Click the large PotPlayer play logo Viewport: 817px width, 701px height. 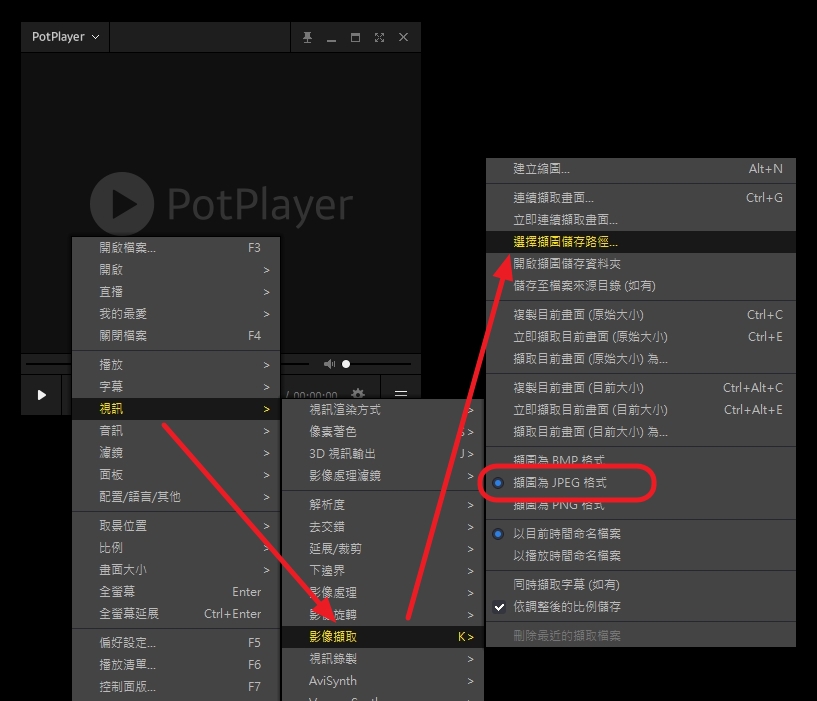click(122, 204)
